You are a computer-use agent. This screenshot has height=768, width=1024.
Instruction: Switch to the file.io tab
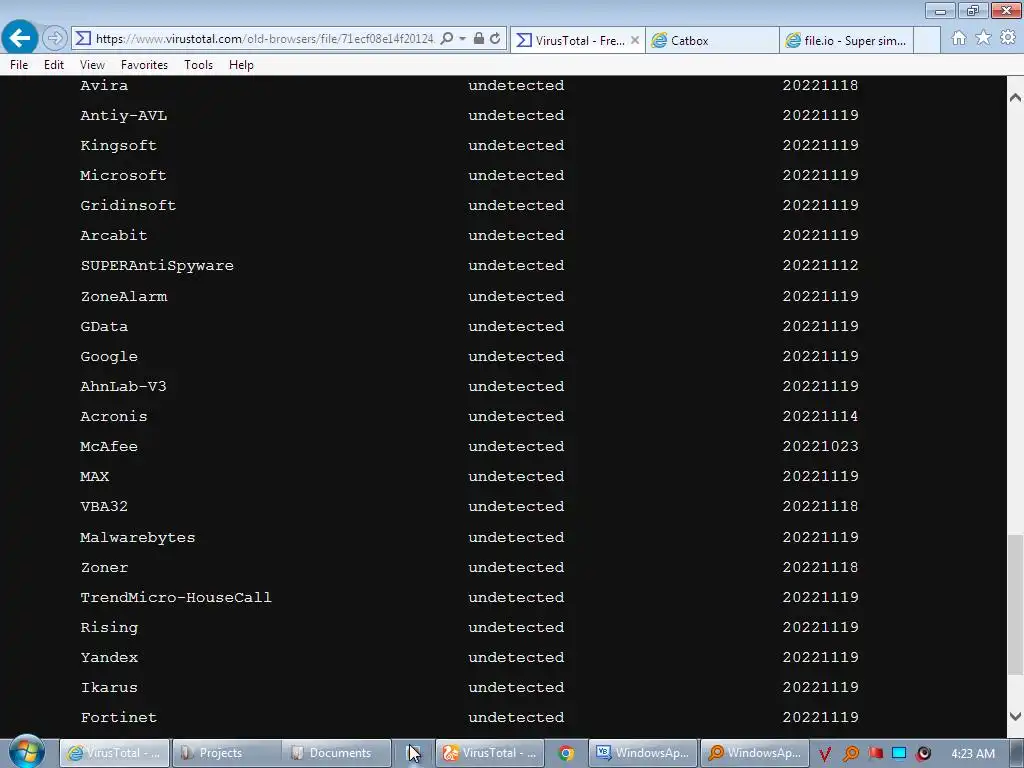846,40
